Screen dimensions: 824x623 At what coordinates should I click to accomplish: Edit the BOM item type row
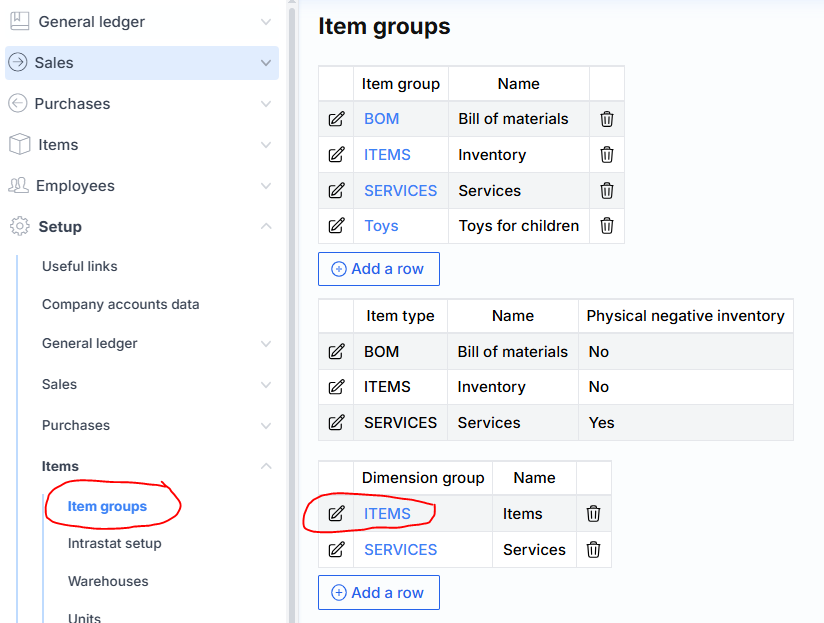[x=336, y=352]
